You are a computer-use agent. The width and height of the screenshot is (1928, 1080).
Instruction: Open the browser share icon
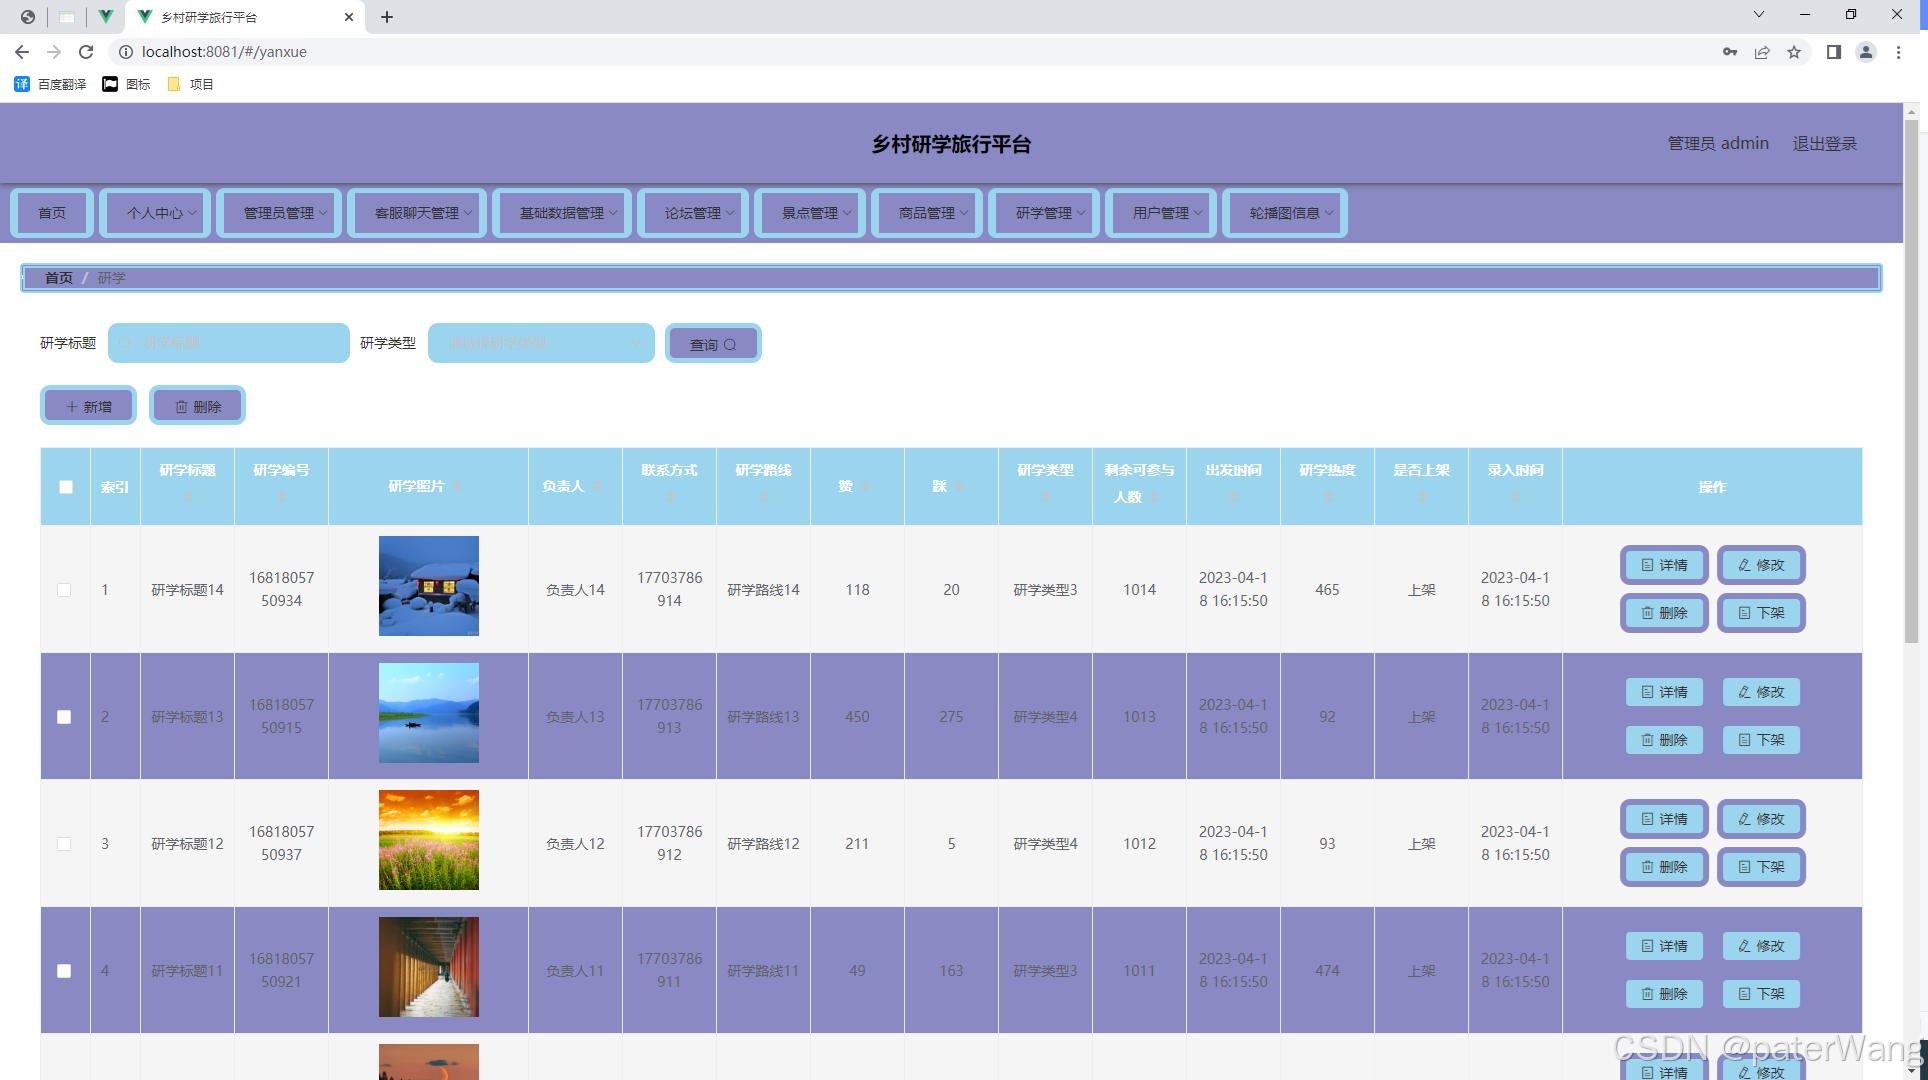pyautogui.click(x=1762, y=52)
